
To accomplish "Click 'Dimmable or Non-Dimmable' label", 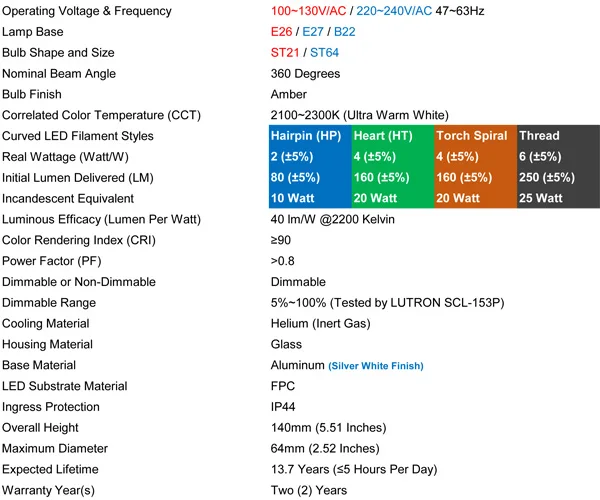I will click(79, 282).
